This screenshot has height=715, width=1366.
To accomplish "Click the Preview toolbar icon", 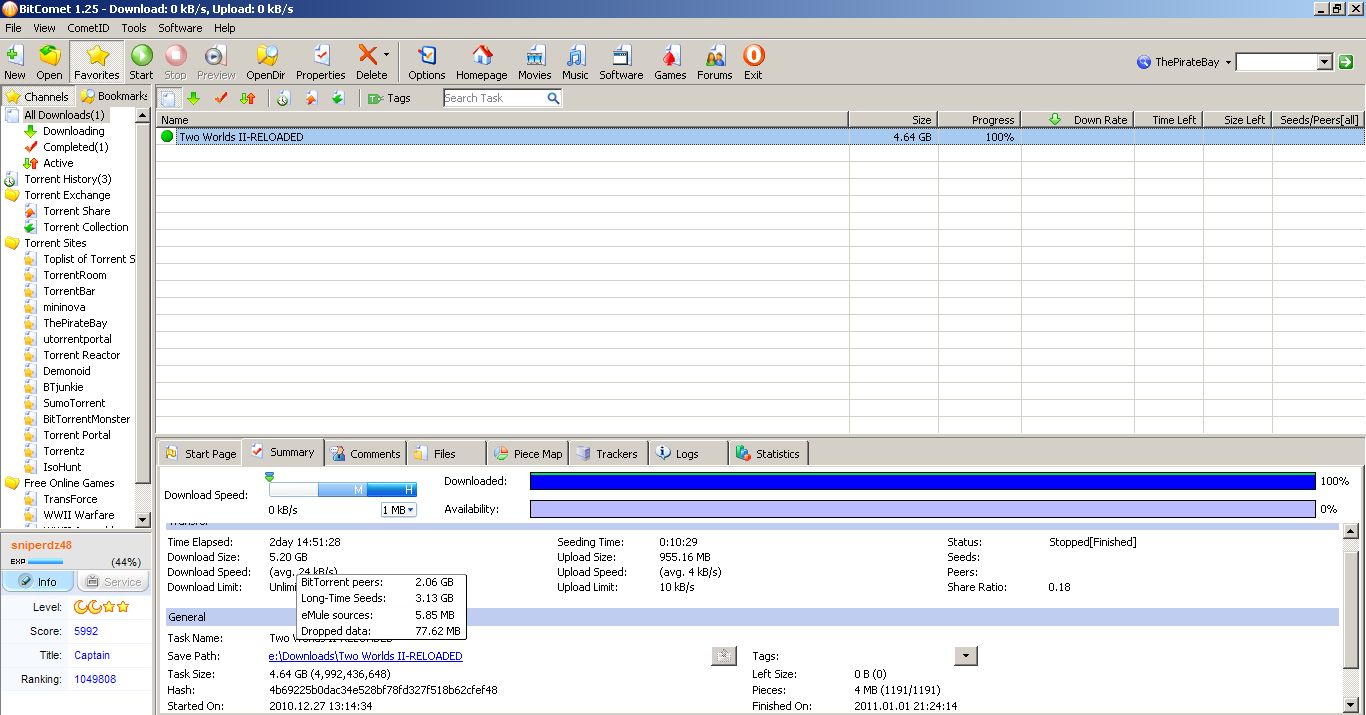I will pyautogui.click(x=216, y=62).
